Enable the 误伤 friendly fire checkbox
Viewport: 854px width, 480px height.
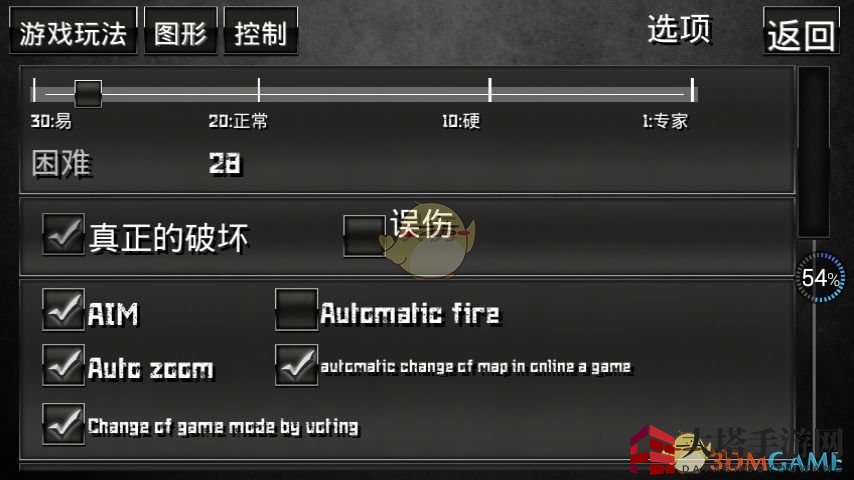(364, 235)
